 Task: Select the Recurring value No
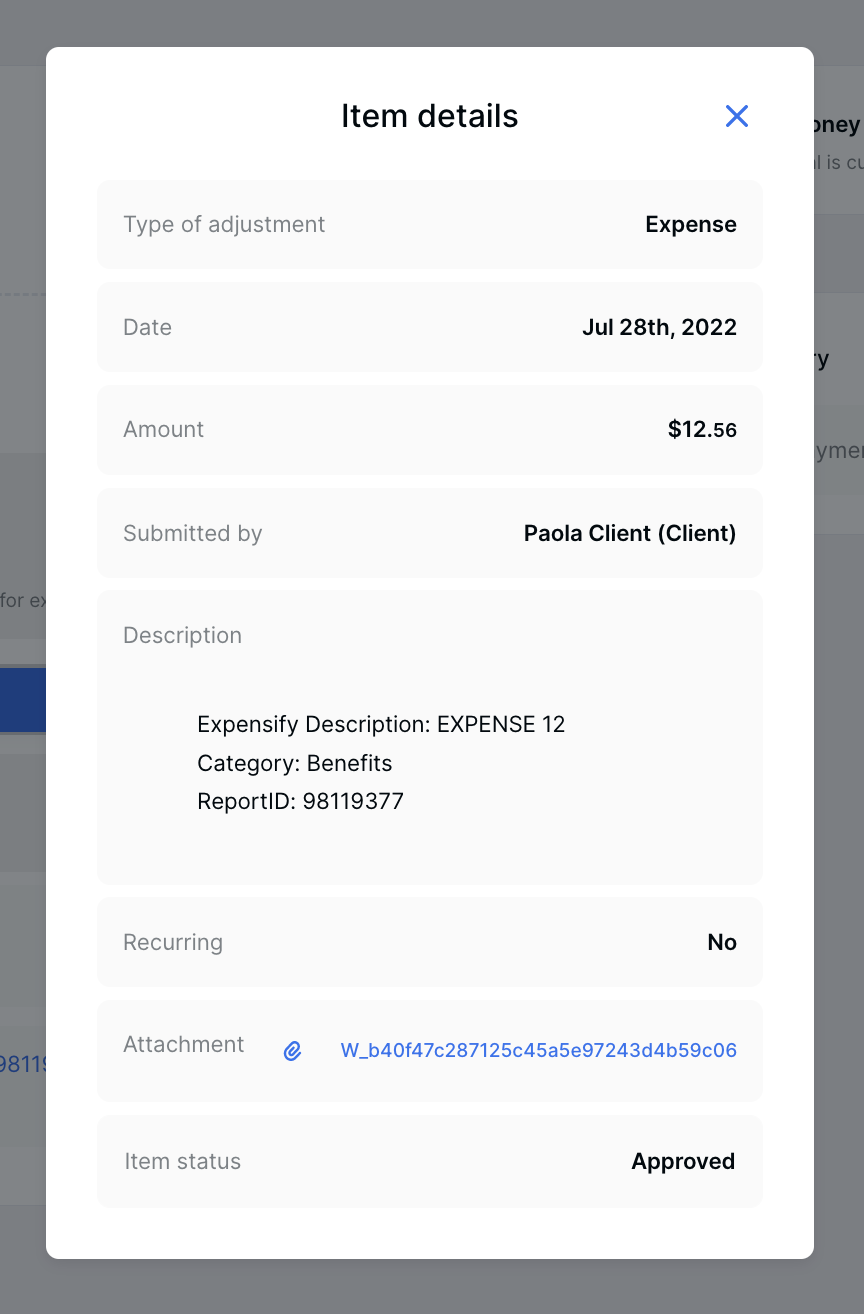coord(722,943)
